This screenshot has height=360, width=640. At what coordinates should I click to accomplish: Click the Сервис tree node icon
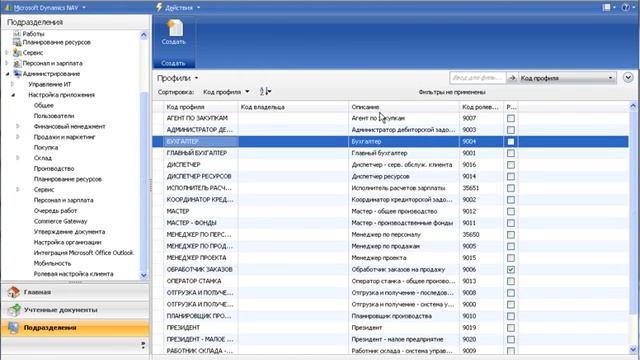pyautogui.click(x=17, y=53)
